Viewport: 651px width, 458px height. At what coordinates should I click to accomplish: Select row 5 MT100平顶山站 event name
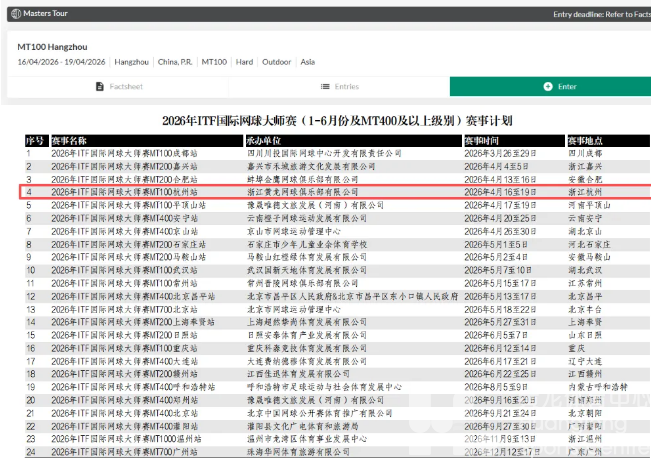(129, 205)
